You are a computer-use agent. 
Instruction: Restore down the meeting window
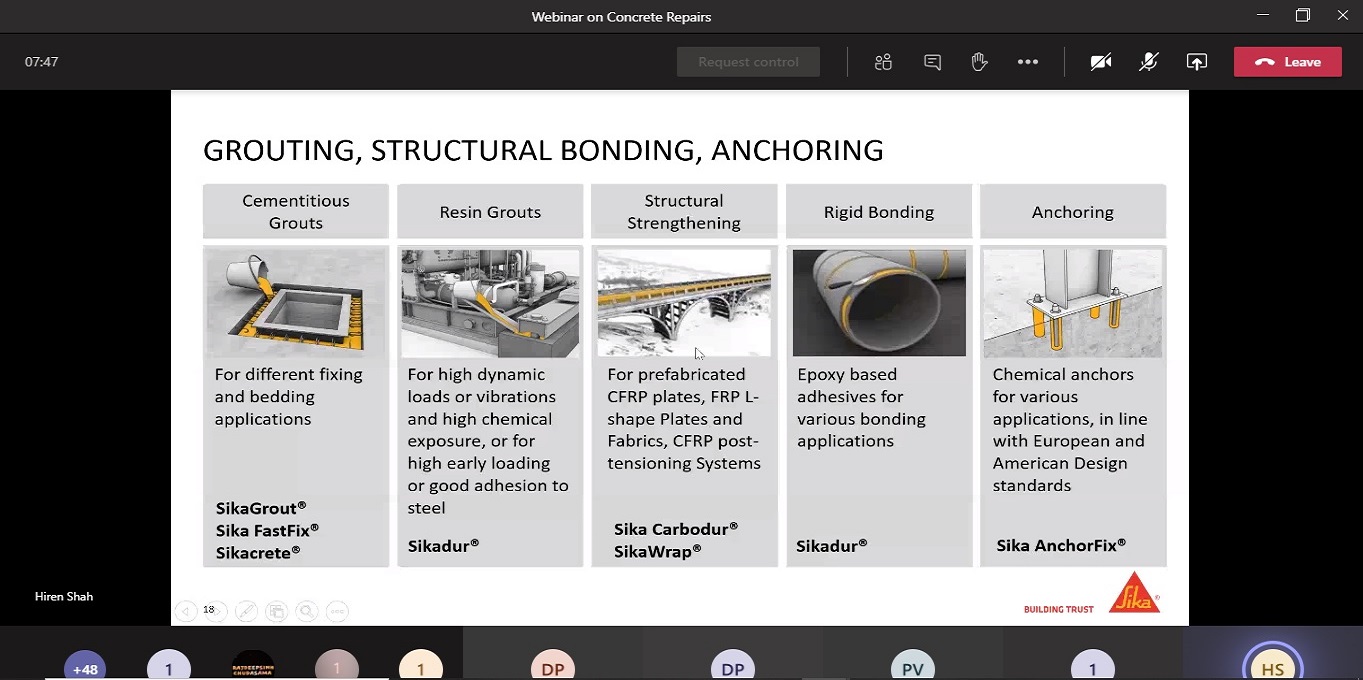1302,16
